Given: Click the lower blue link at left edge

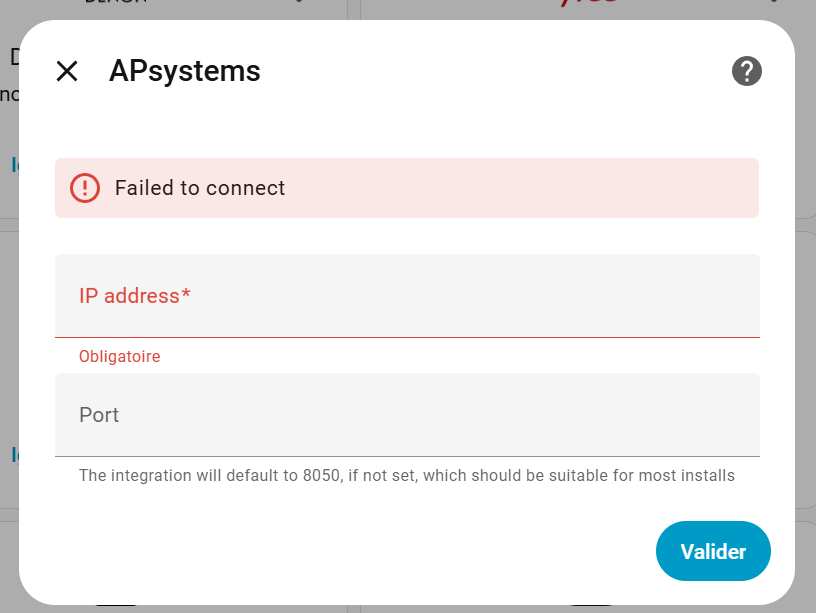Looking at the screenshot, I should tap(14, 455).
